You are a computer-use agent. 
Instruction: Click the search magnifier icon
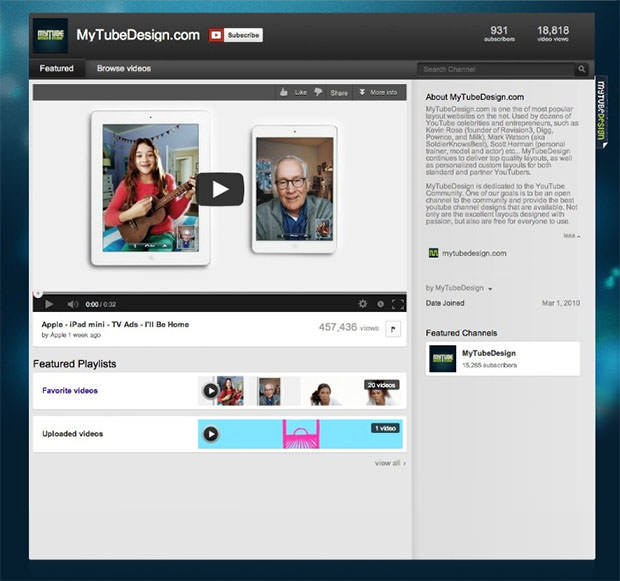582,69
